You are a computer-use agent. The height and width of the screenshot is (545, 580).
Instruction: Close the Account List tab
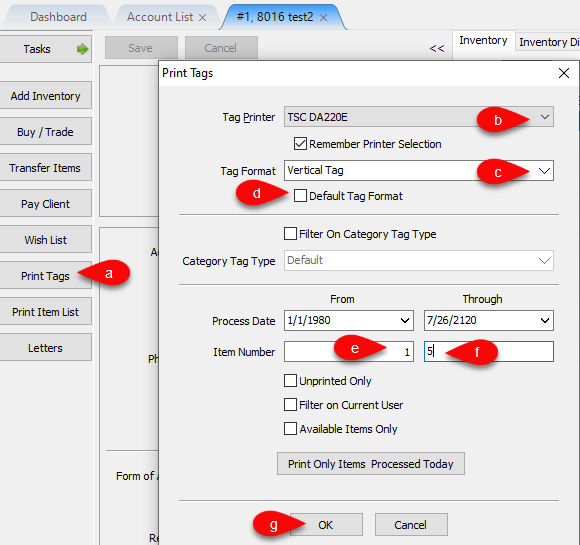(x=202, y=17)
